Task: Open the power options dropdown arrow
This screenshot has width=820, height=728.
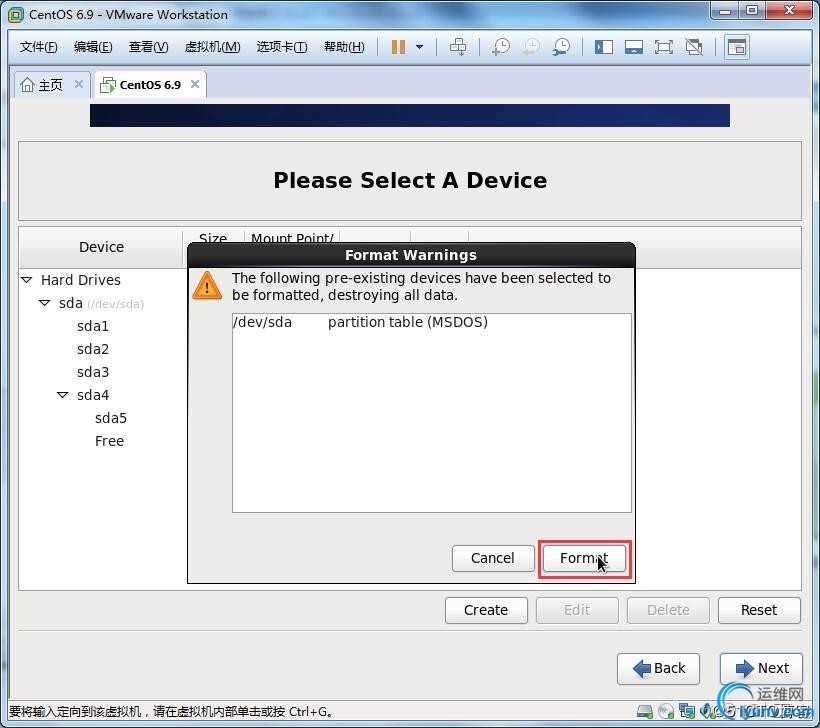Action: tap(419, 47)
